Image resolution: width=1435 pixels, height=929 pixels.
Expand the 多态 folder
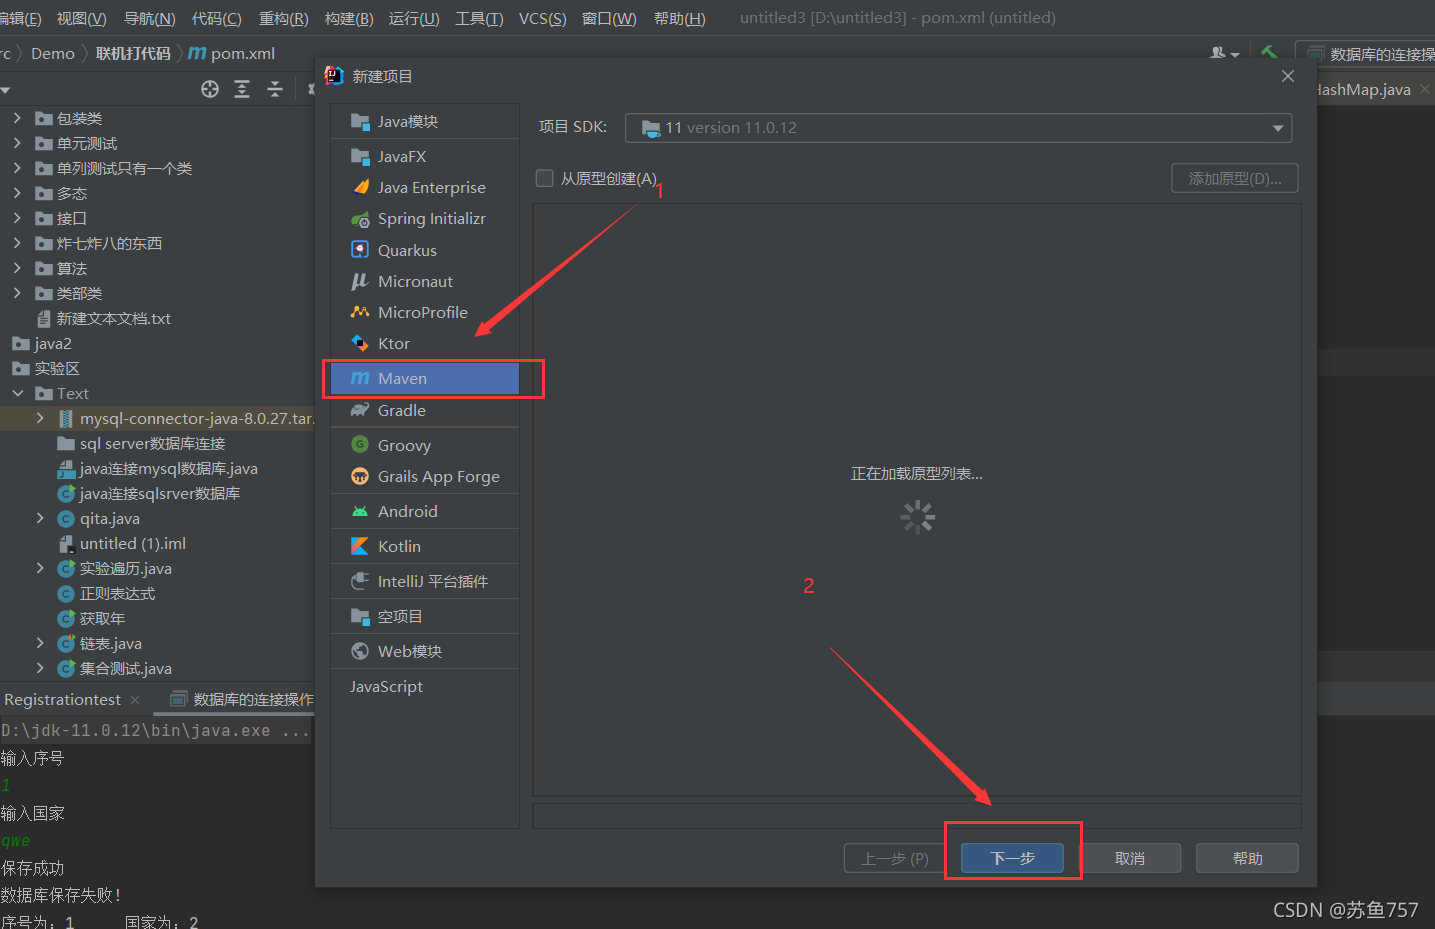pyautogui.click(x=17, y=193)
